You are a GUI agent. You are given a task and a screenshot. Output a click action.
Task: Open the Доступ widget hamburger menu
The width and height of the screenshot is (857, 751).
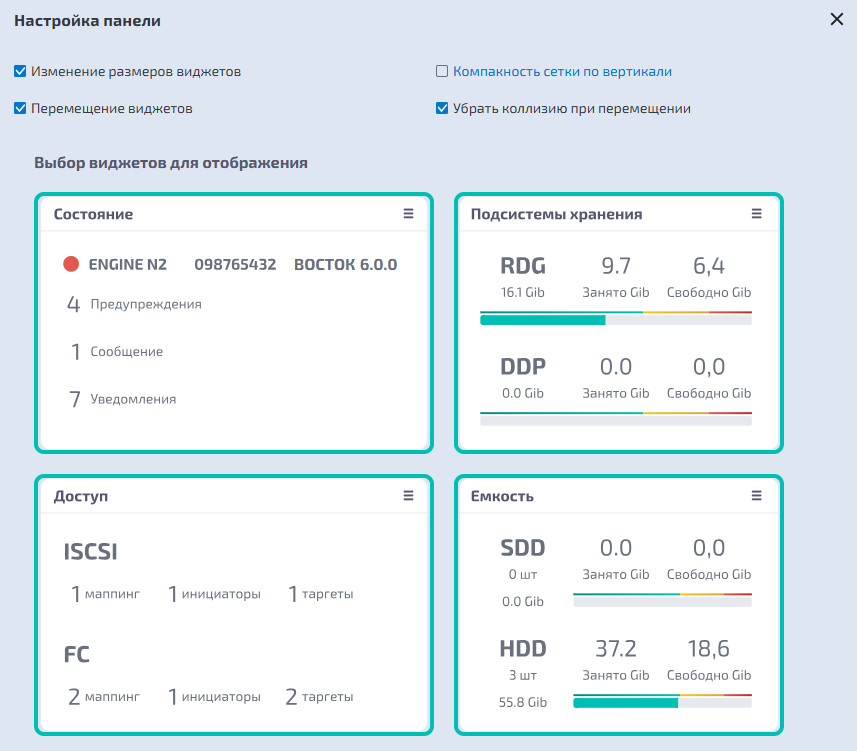(408, 496)
